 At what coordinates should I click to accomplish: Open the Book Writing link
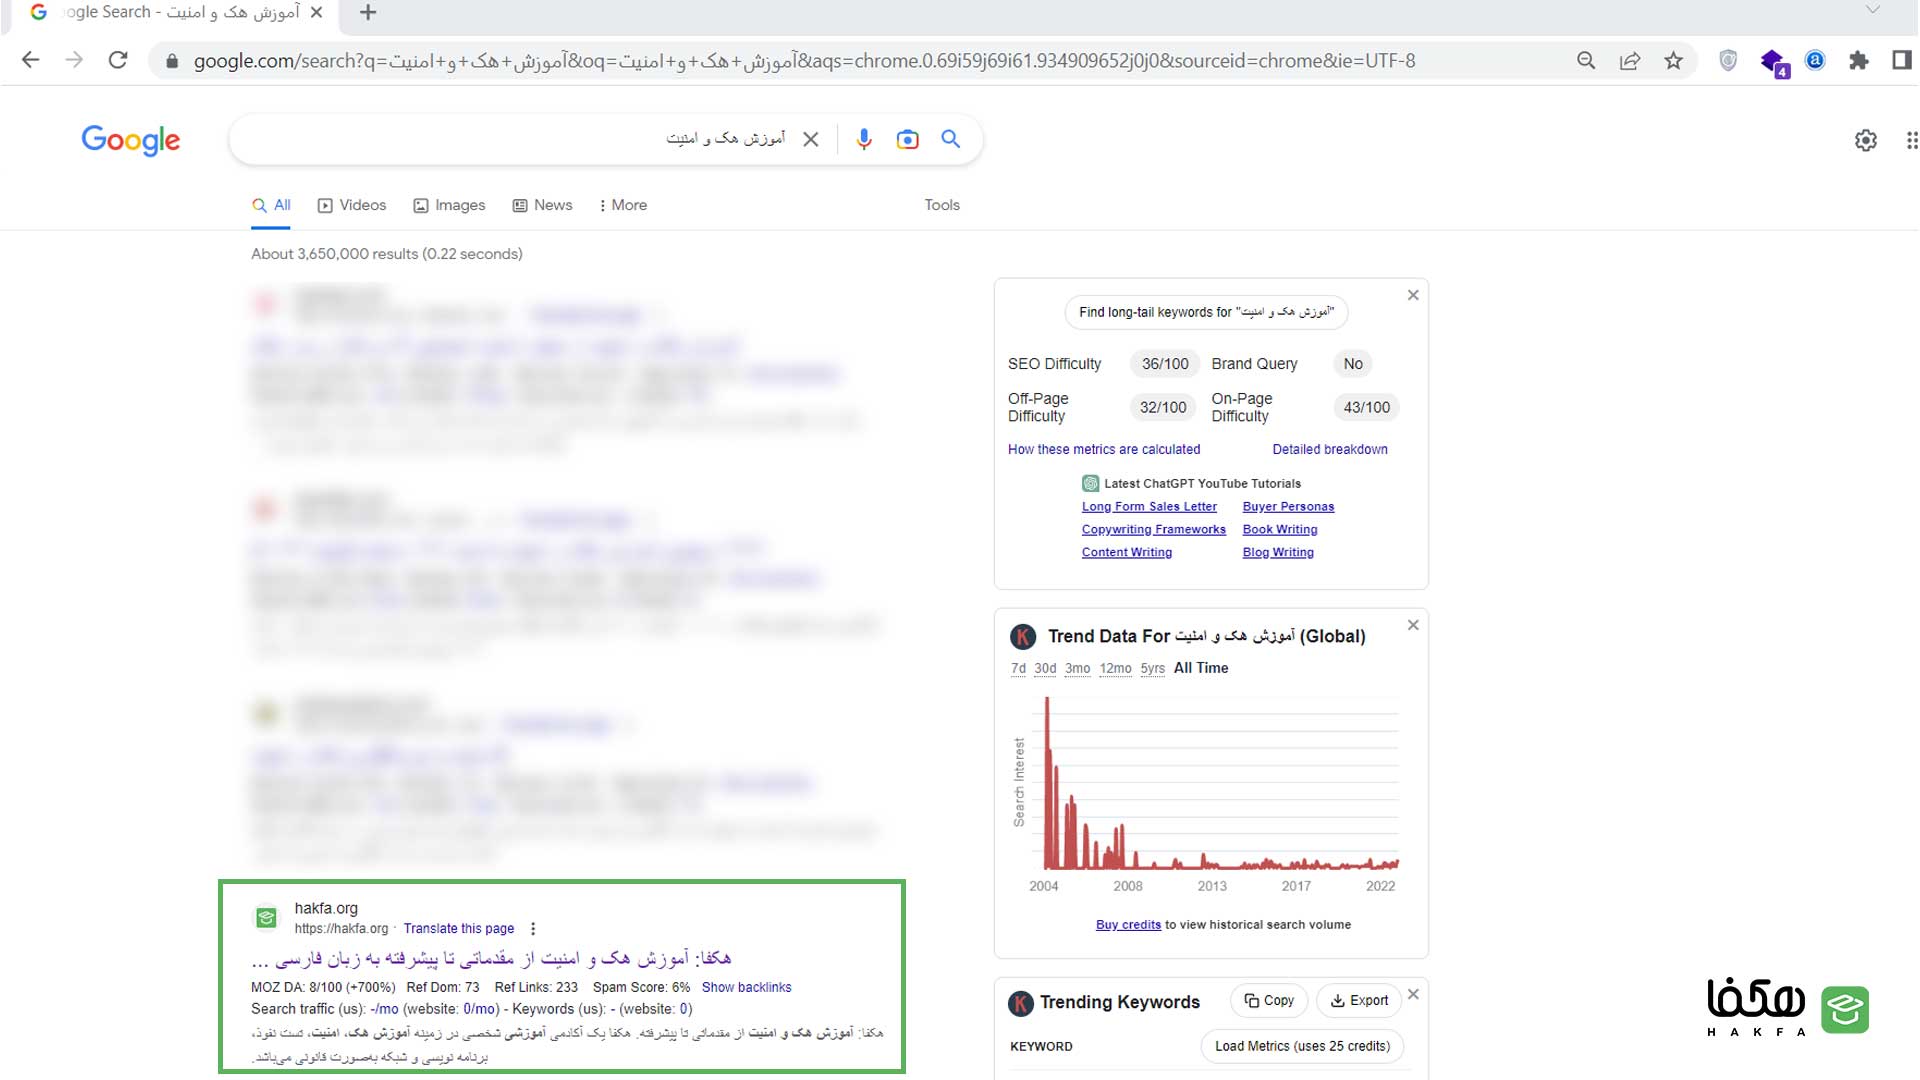pyautogui.click(x=1280, y=530)
